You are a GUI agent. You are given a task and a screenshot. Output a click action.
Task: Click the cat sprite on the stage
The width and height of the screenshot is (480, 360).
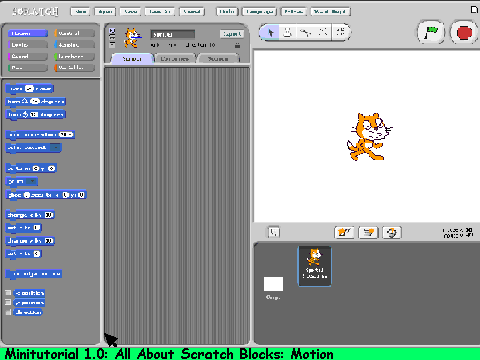[369, 137]
